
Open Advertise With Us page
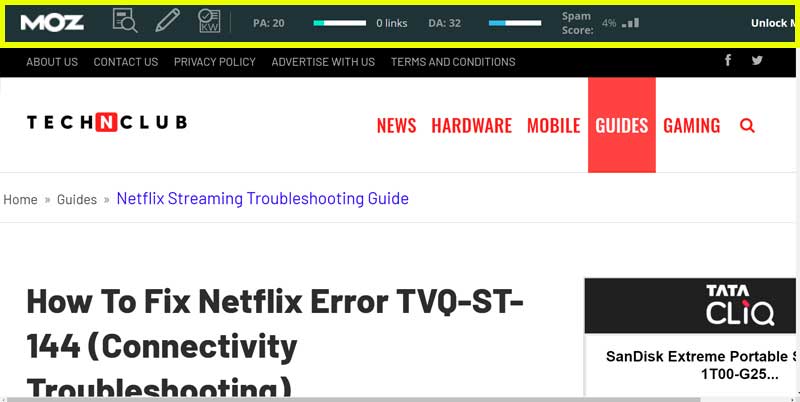(323, 62)
